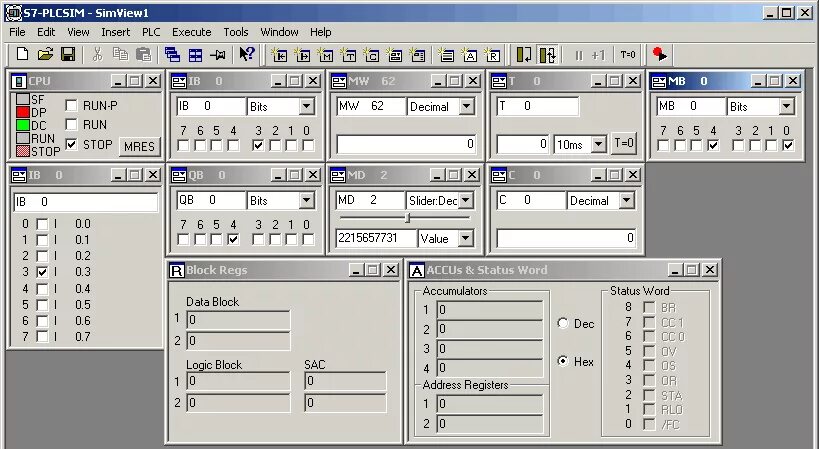Click the Next Scan (+1) icon
The width and height of the screenshot is (819, 449).
click(598, 55)
